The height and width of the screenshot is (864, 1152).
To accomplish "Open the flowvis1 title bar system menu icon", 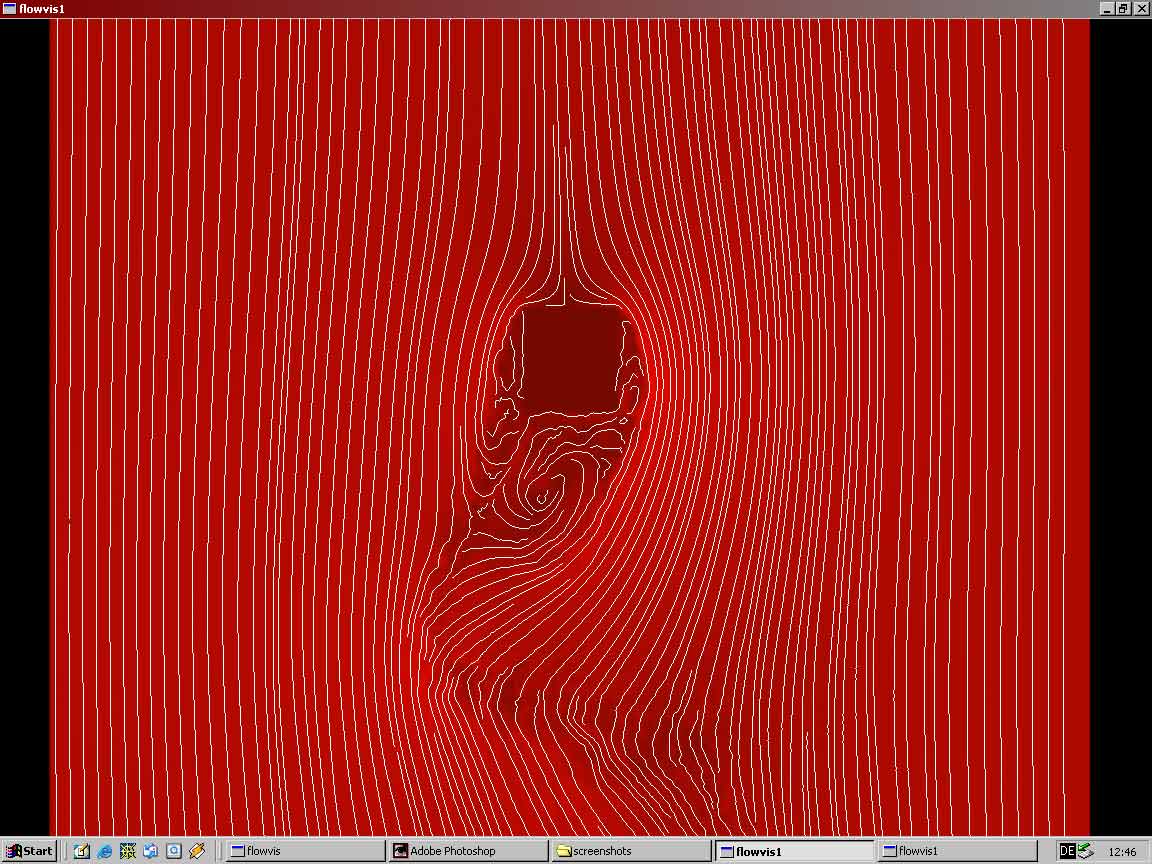I will pyautogui.click(x=9, y=9).
